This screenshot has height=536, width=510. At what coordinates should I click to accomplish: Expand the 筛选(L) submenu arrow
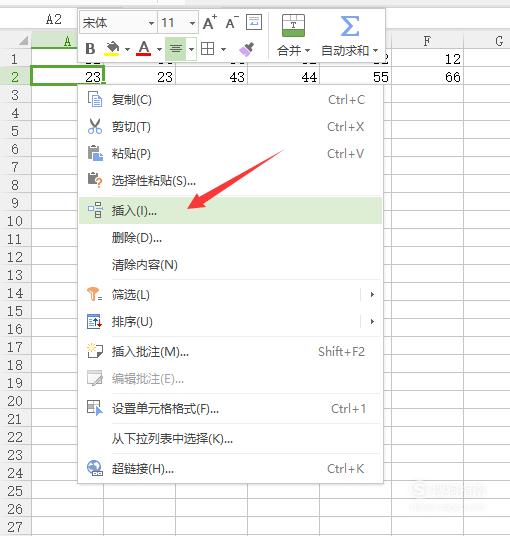(372, 294)
